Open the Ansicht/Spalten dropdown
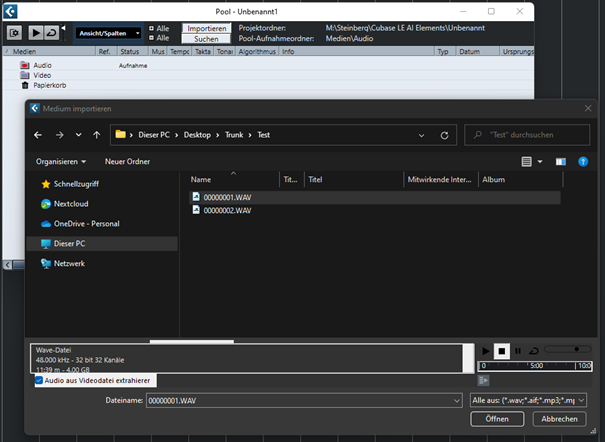Screen dimensions: 605x442 click(x=108, y=33)
